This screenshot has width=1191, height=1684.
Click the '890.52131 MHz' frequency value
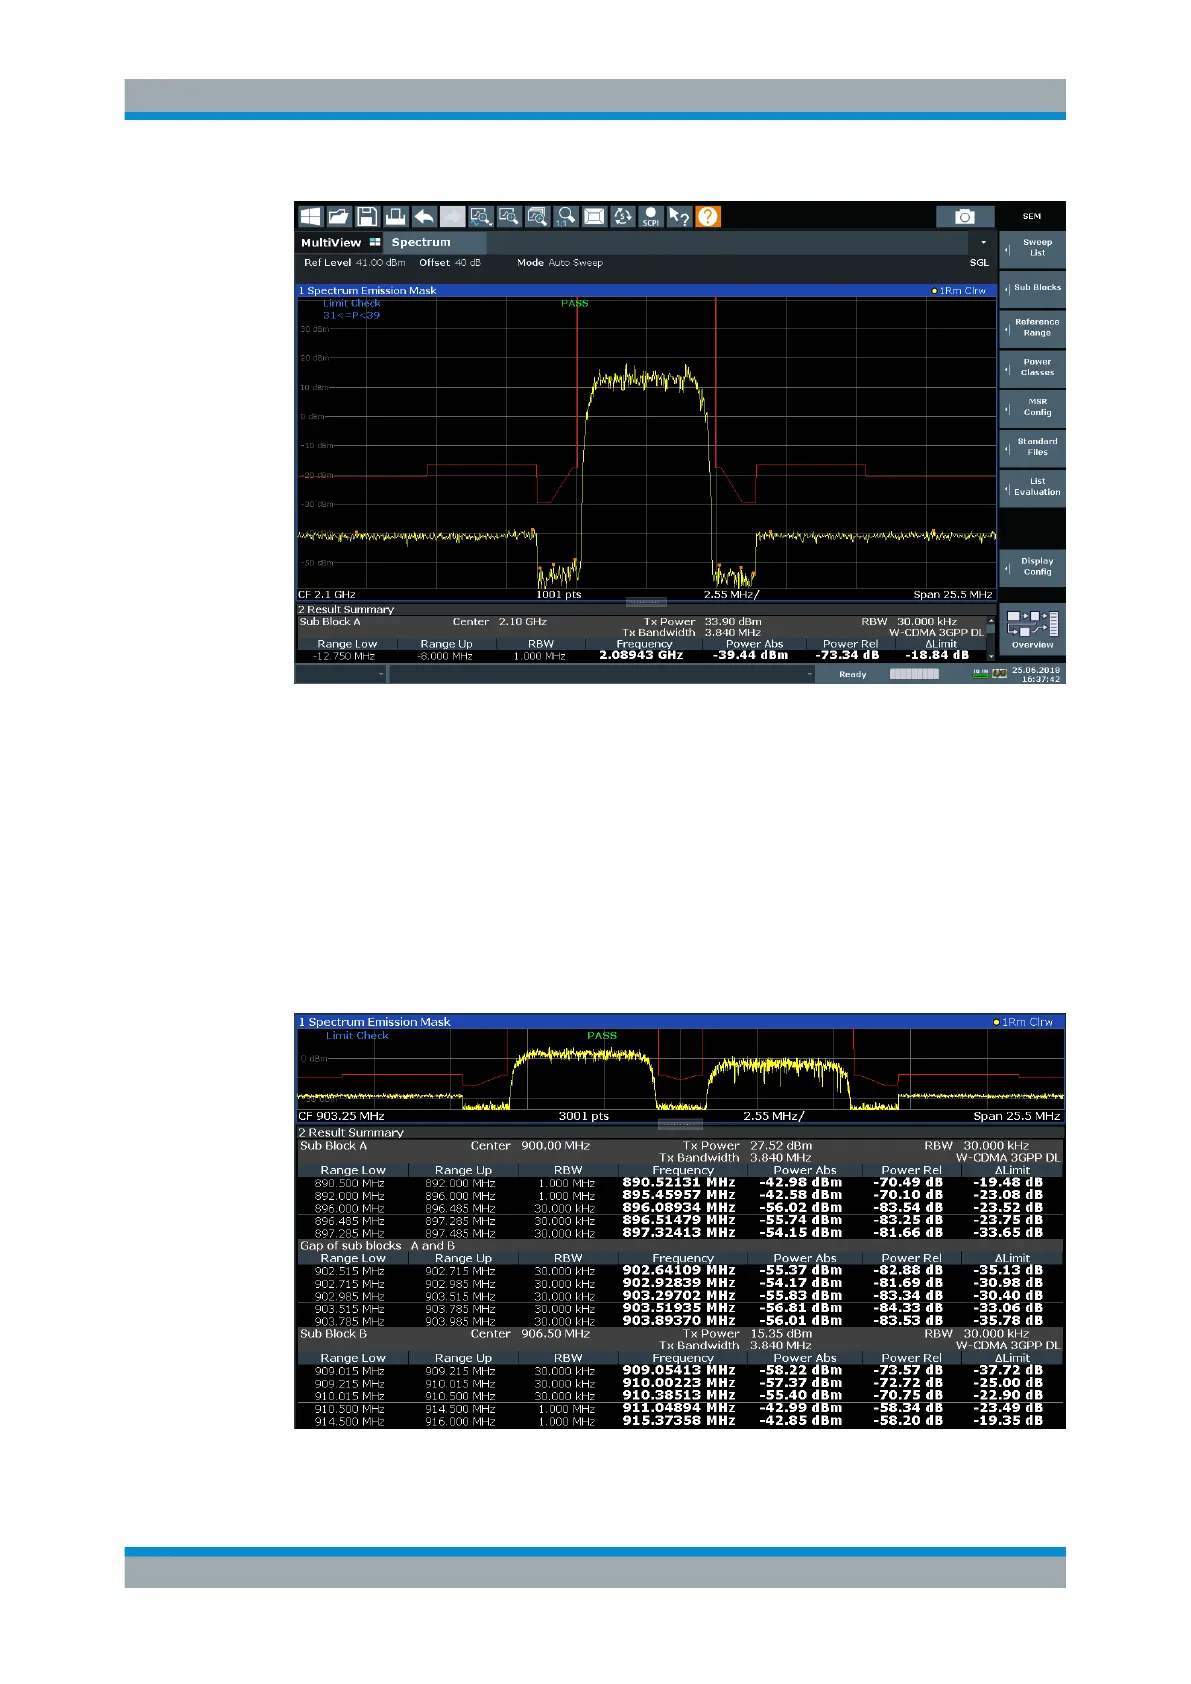pyautogui.click(x=678, y=1183)
